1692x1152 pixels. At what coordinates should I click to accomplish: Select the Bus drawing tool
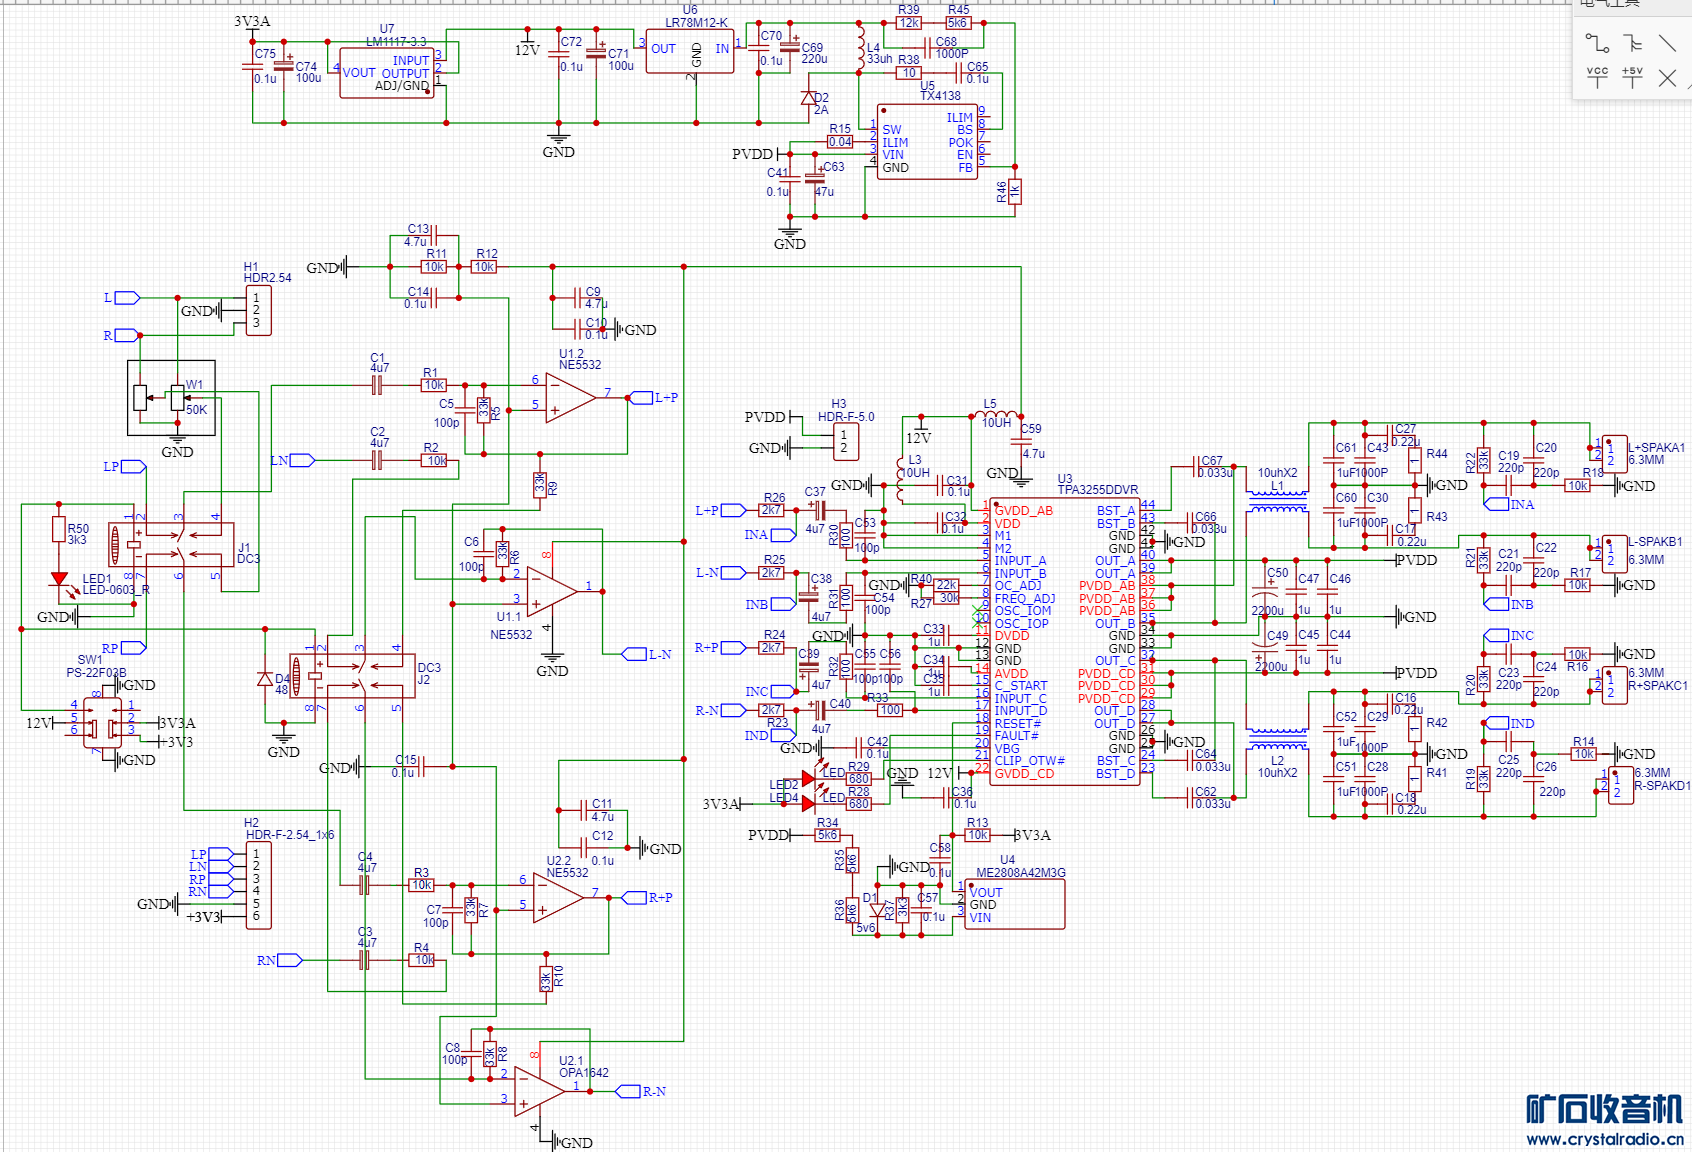(x=1632, y=43)
